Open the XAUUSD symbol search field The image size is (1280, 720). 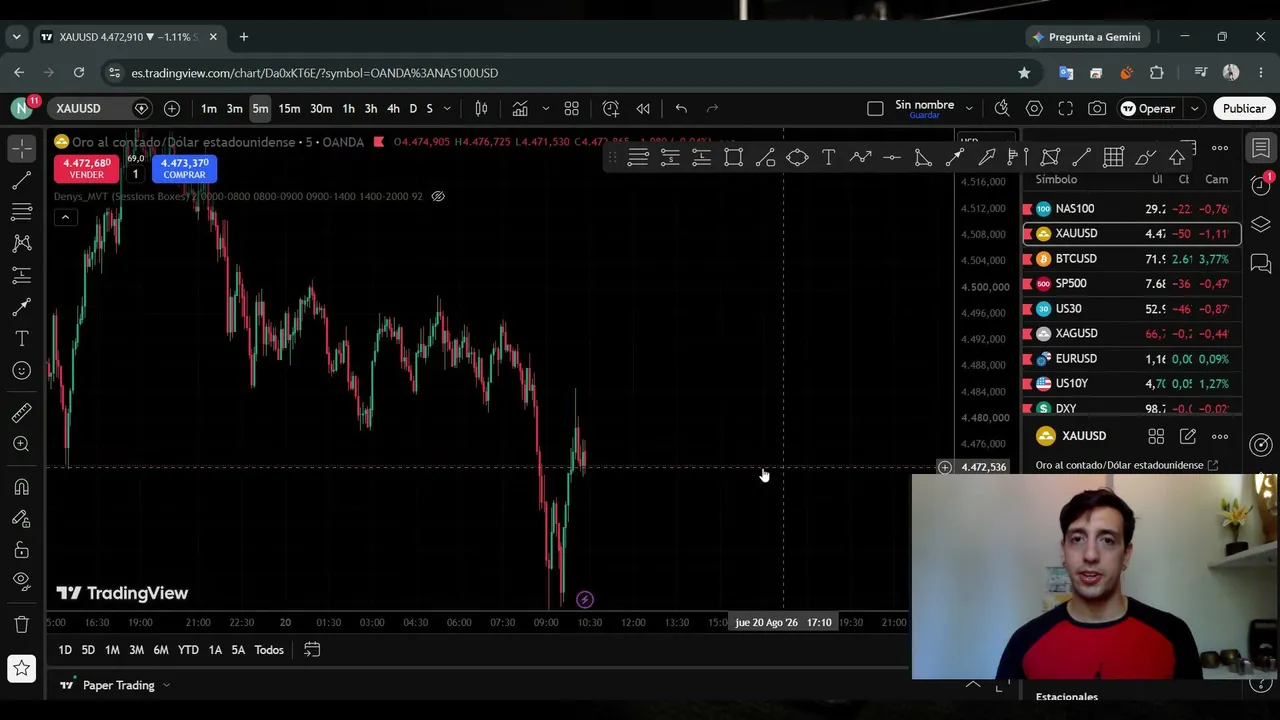click(79, 108)
